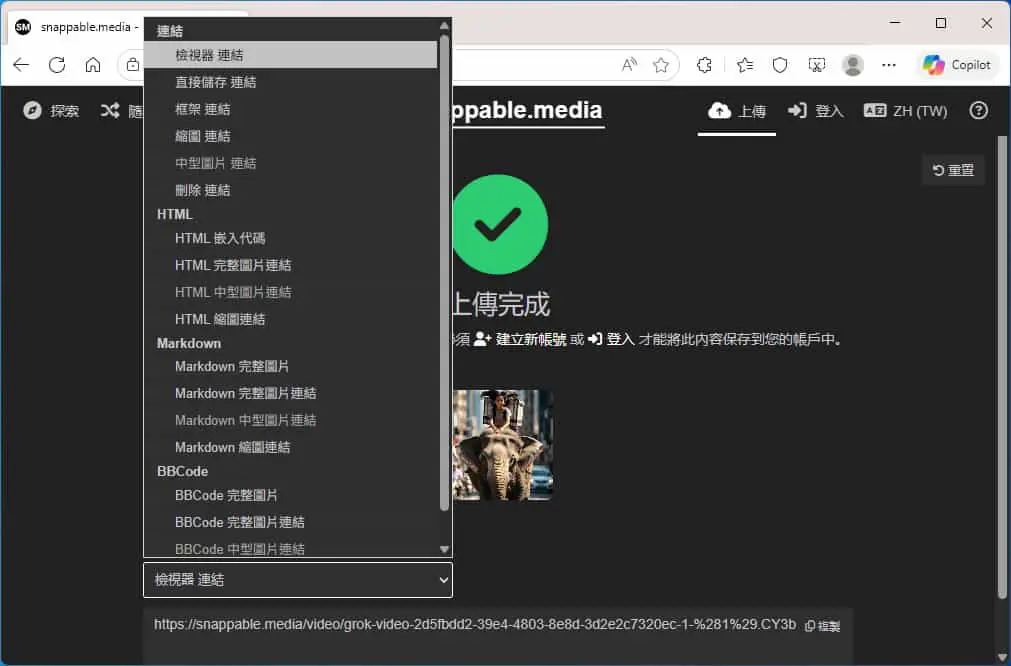
Task: Click dropdown list scroll down arrow
Action: point(444,549)
